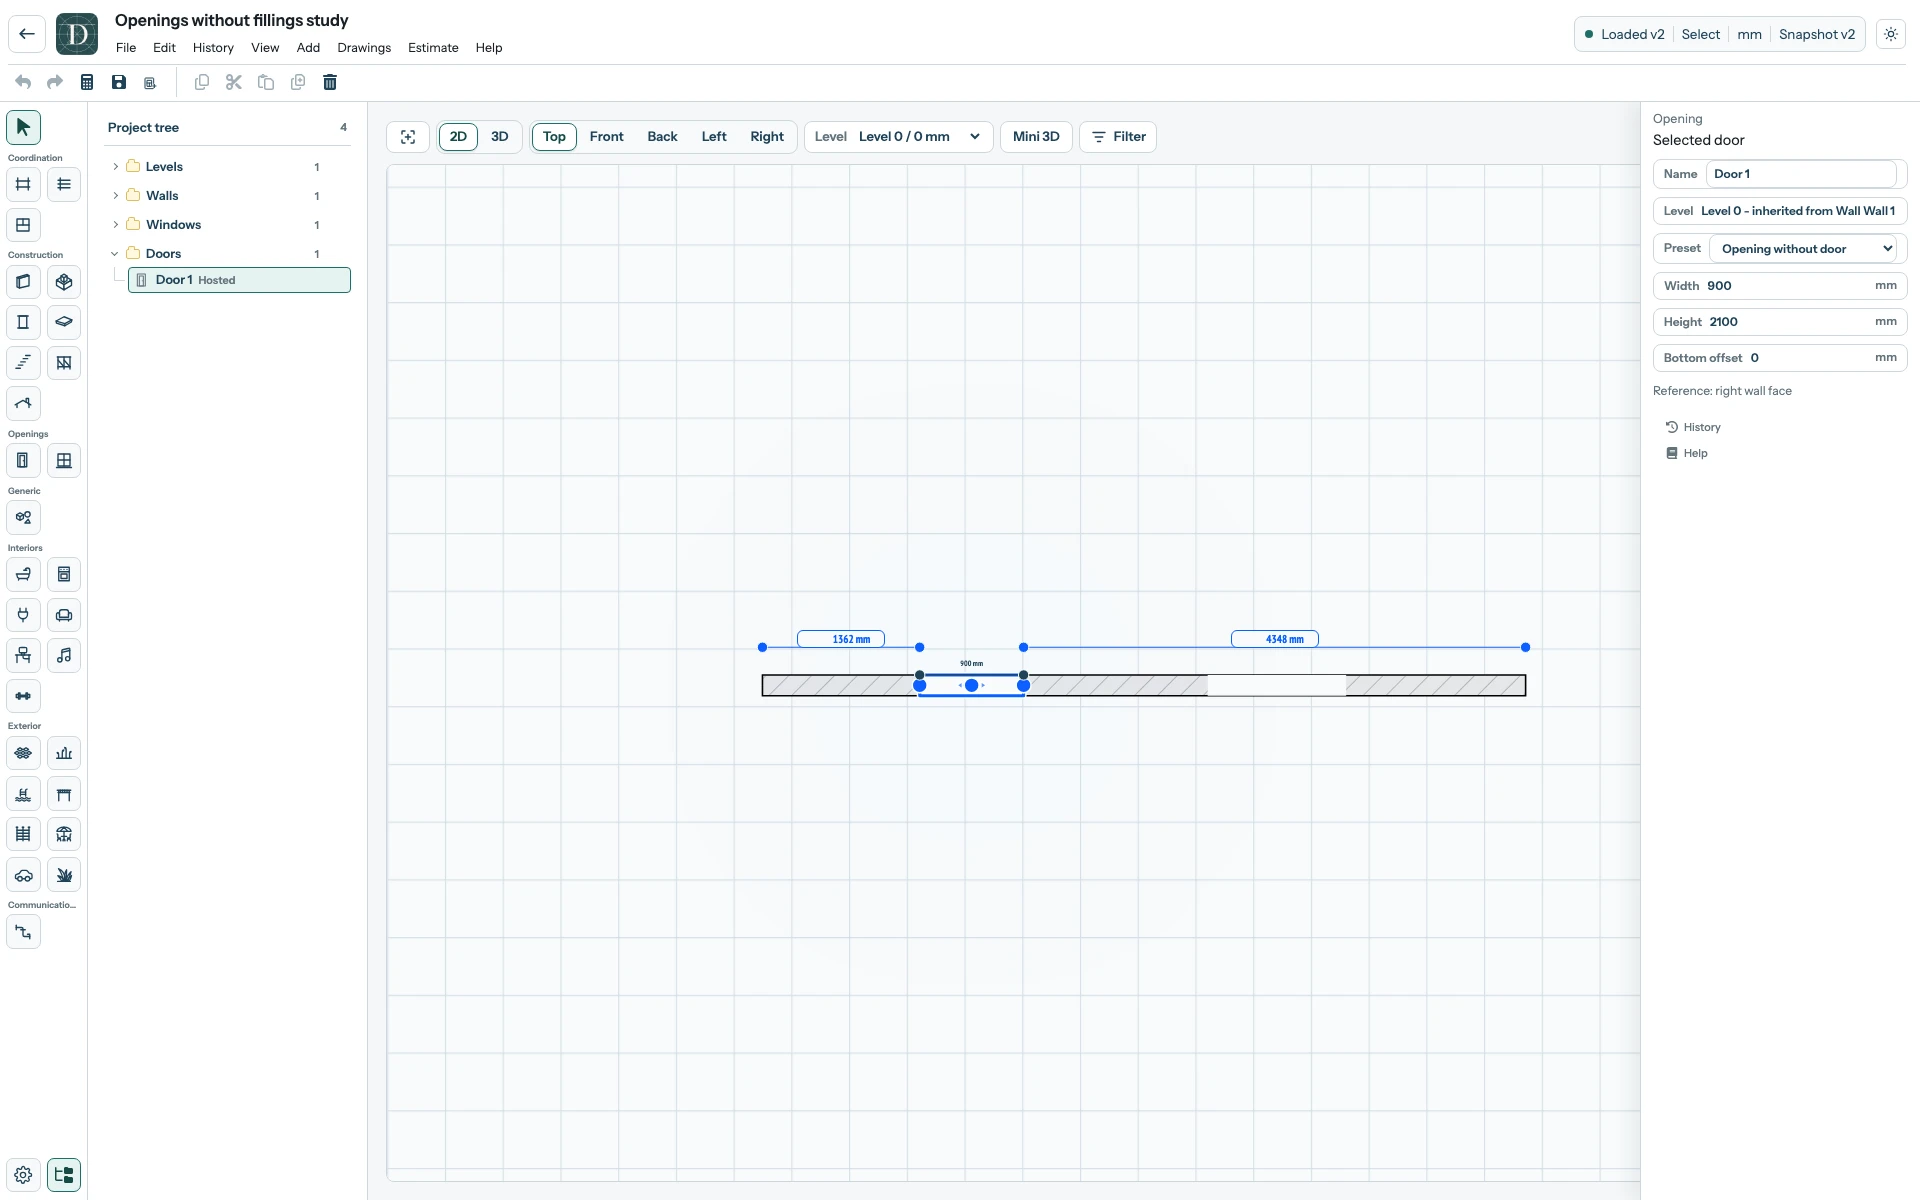Image resolution: width=1920 pixels, height=1200 pixels.
Task: Activate the selection arrow tool
Action: click(23, 127)
